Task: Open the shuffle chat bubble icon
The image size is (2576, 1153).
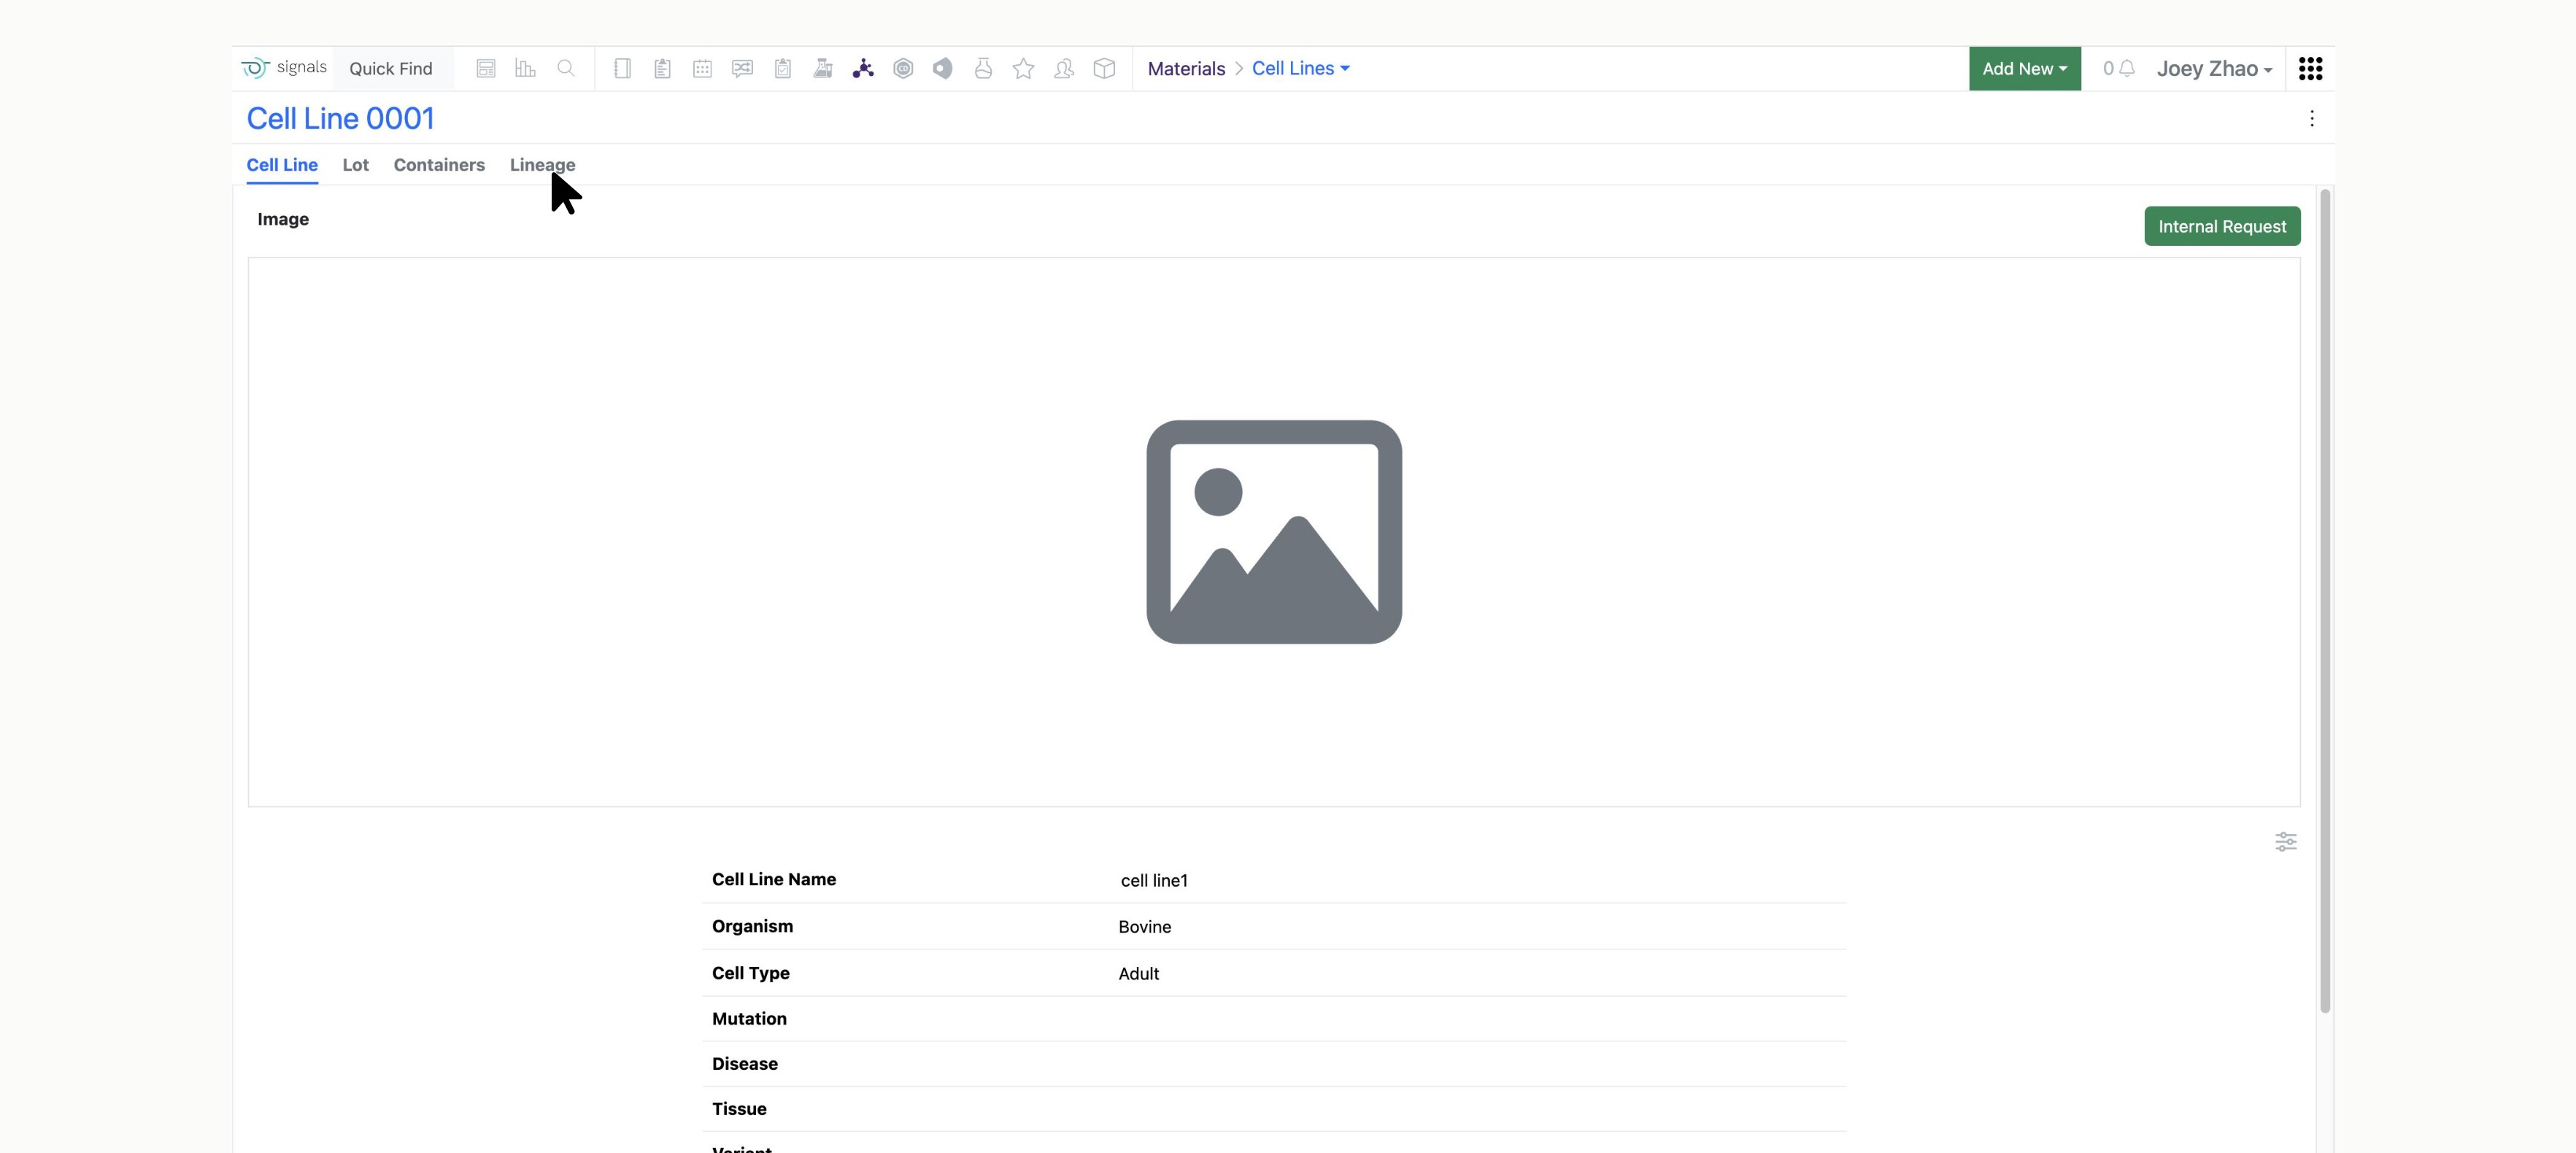Action: point(742,69)
